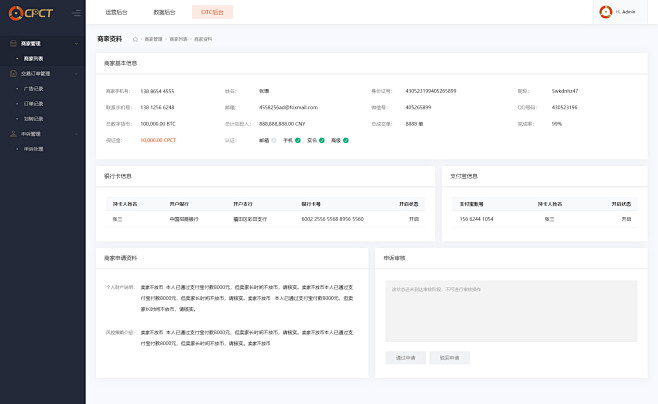The height and width of the screenshot is (404, 658).
Task: Click the 商家基本信息 section heading
Action: pyautogui.click(x=120, y=63)
